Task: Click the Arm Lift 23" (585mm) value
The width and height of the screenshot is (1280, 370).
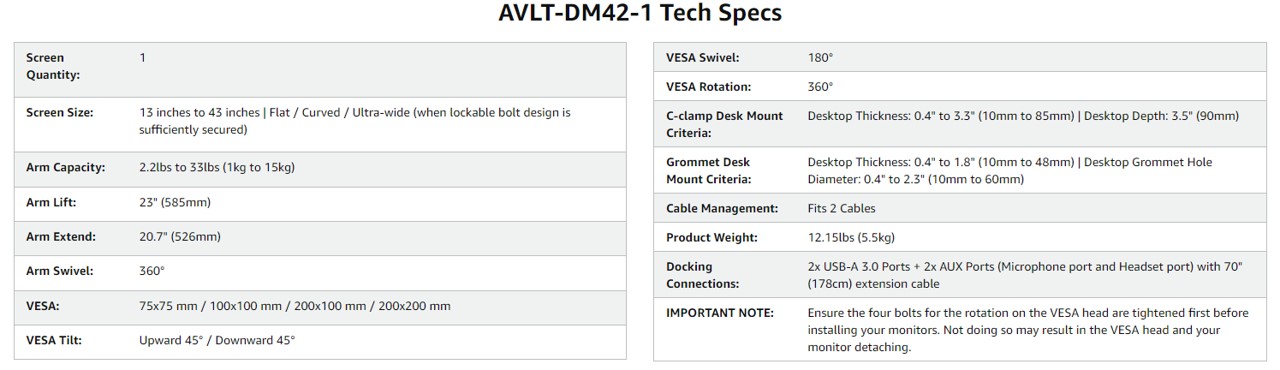Action: click(x=175, y=202)
